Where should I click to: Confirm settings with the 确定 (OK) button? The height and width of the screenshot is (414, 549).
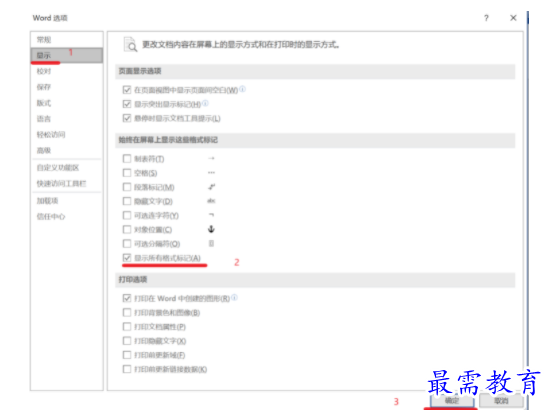click(x=452, y=400)
